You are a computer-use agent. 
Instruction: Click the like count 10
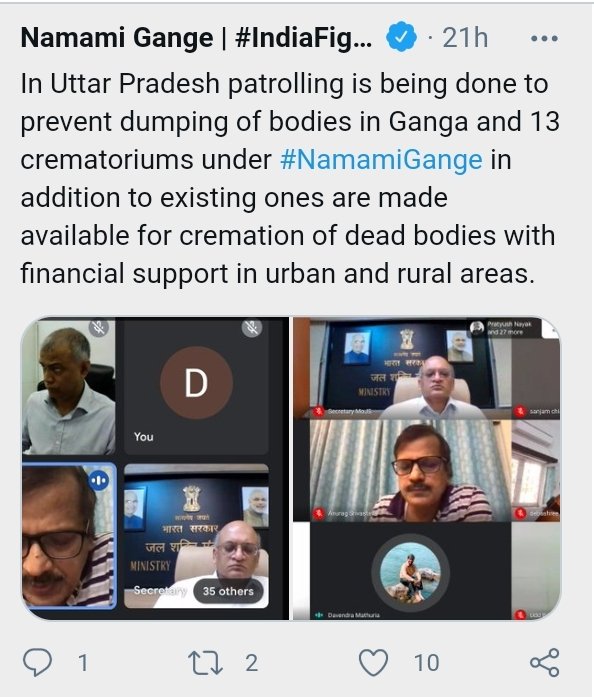[x=427, y=663]
